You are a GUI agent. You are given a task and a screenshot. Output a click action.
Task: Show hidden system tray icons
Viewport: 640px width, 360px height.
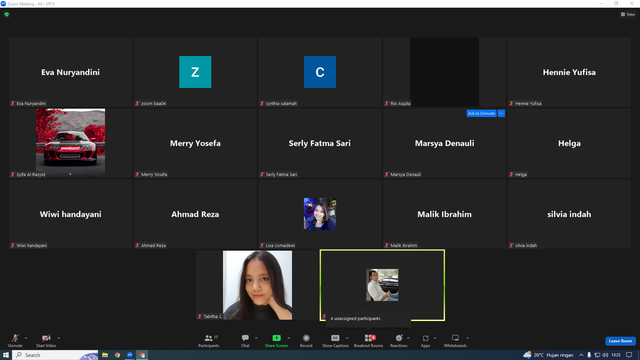[581, 355]
